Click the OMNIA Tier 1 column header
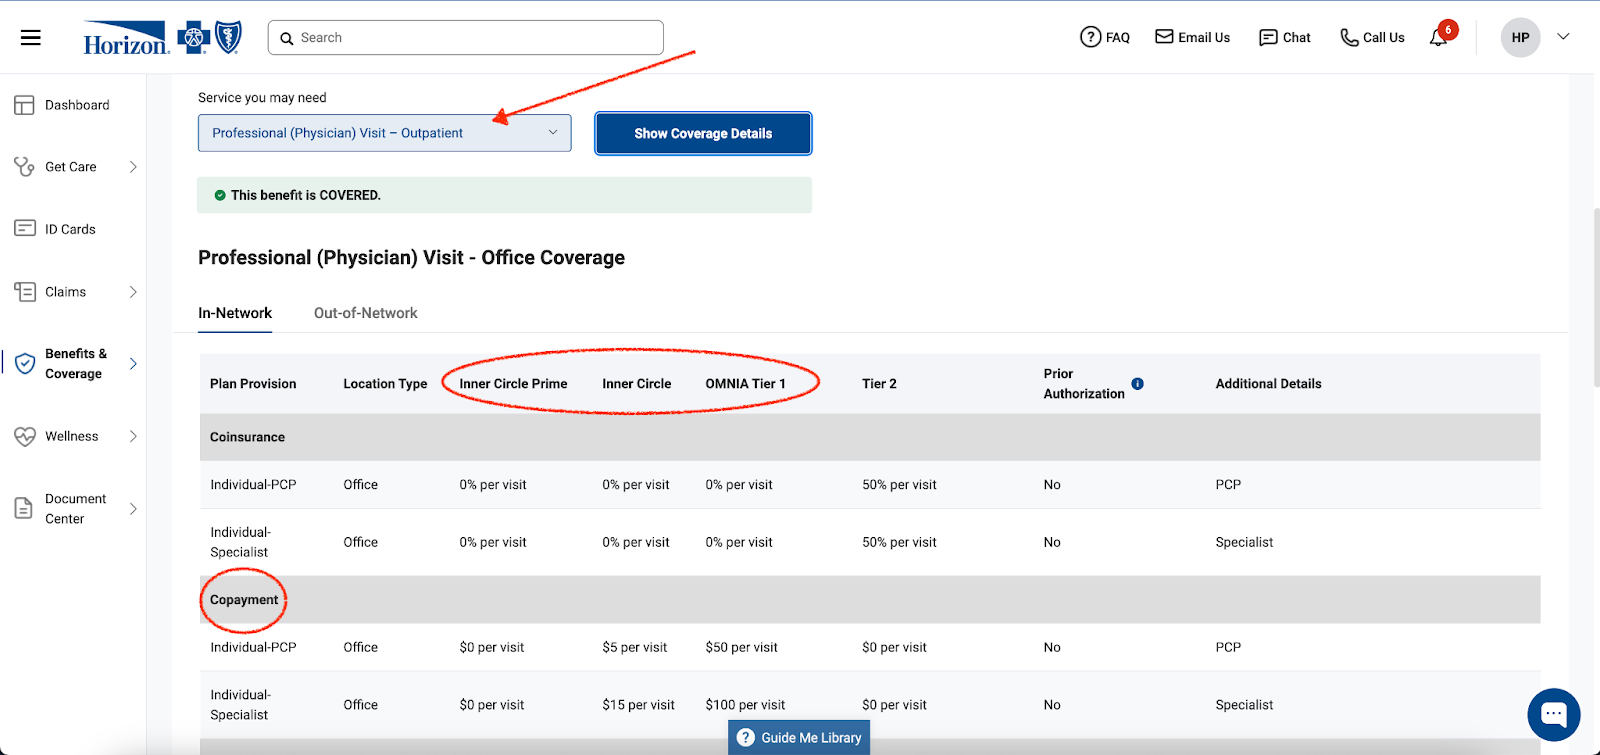This screenshot has width=1600, height=755. [x=745, y=384]
